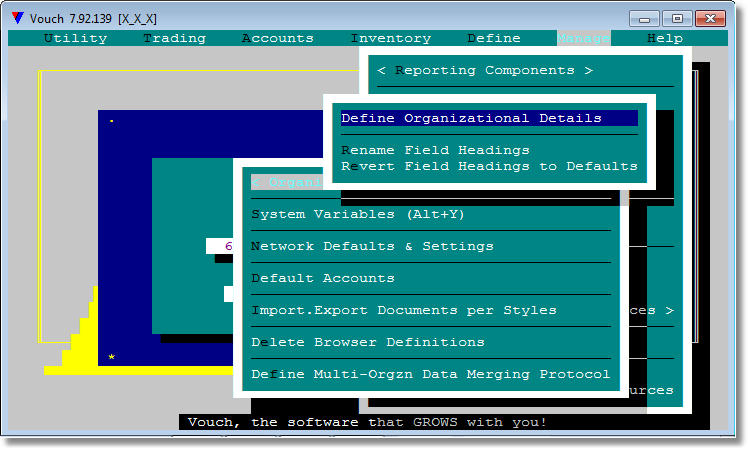The image size is (748, 450).
Task: Expand the Reporting Components submenu
Action: tap(485, 70)
